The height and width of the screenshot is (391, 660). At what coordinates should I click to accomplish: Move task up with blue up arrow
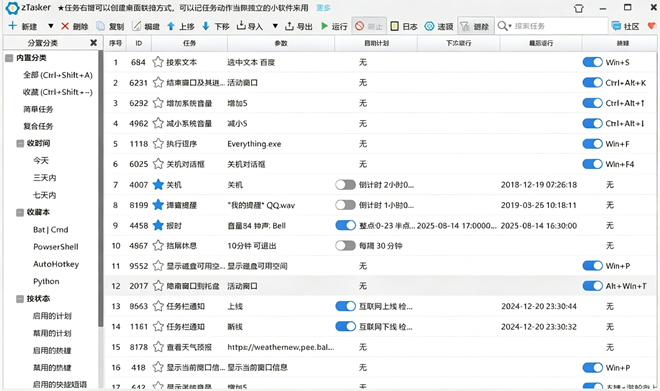[171, 26]
